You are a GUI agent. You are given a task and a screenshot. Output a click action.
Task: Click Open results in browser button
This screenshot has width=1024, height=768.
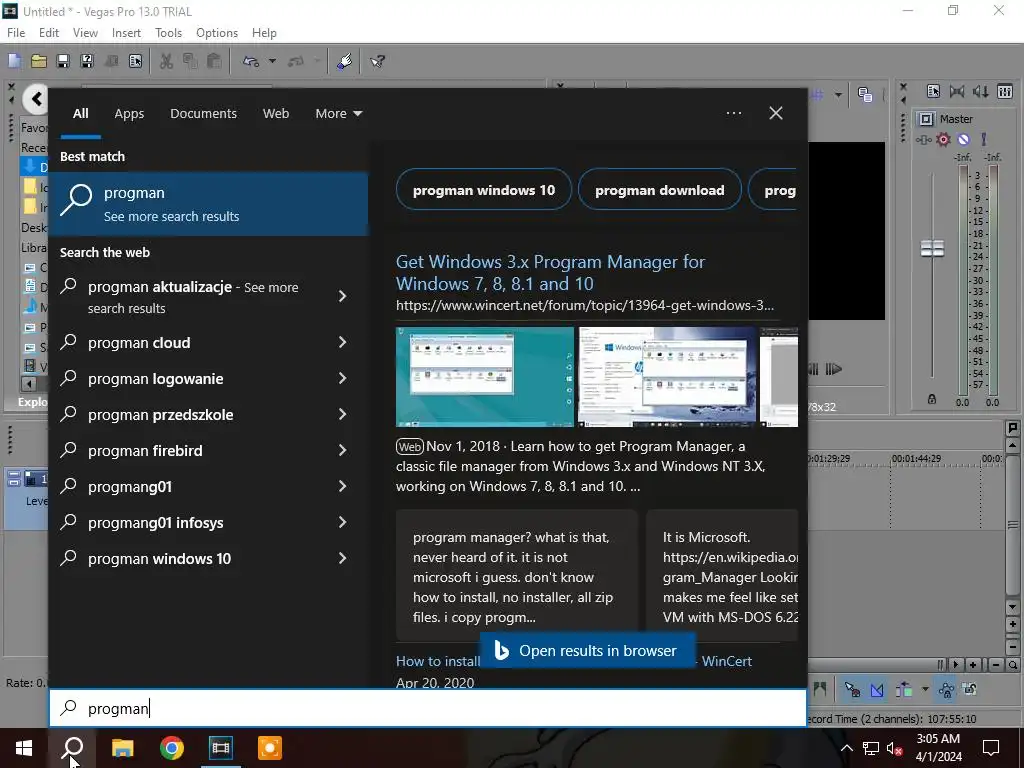588,650
